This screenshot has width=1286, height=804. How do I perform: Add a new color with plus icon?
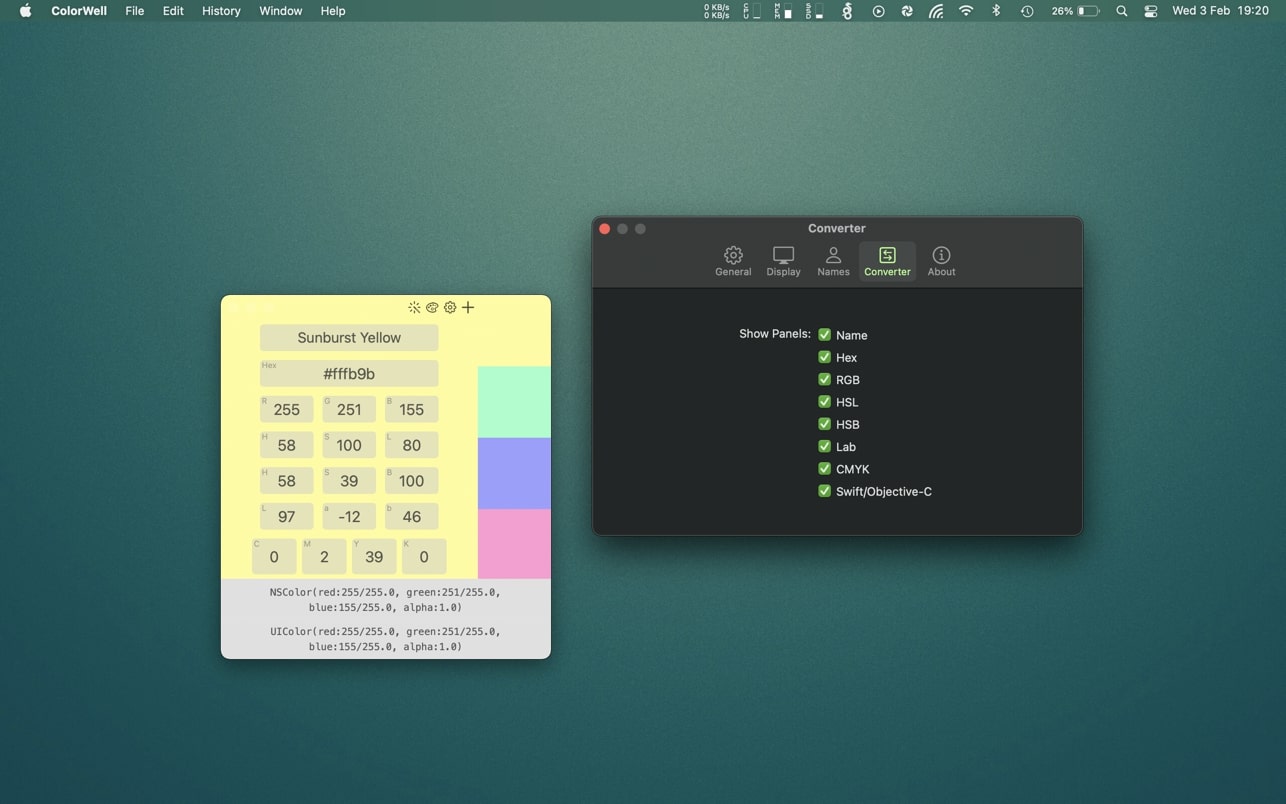468,307
